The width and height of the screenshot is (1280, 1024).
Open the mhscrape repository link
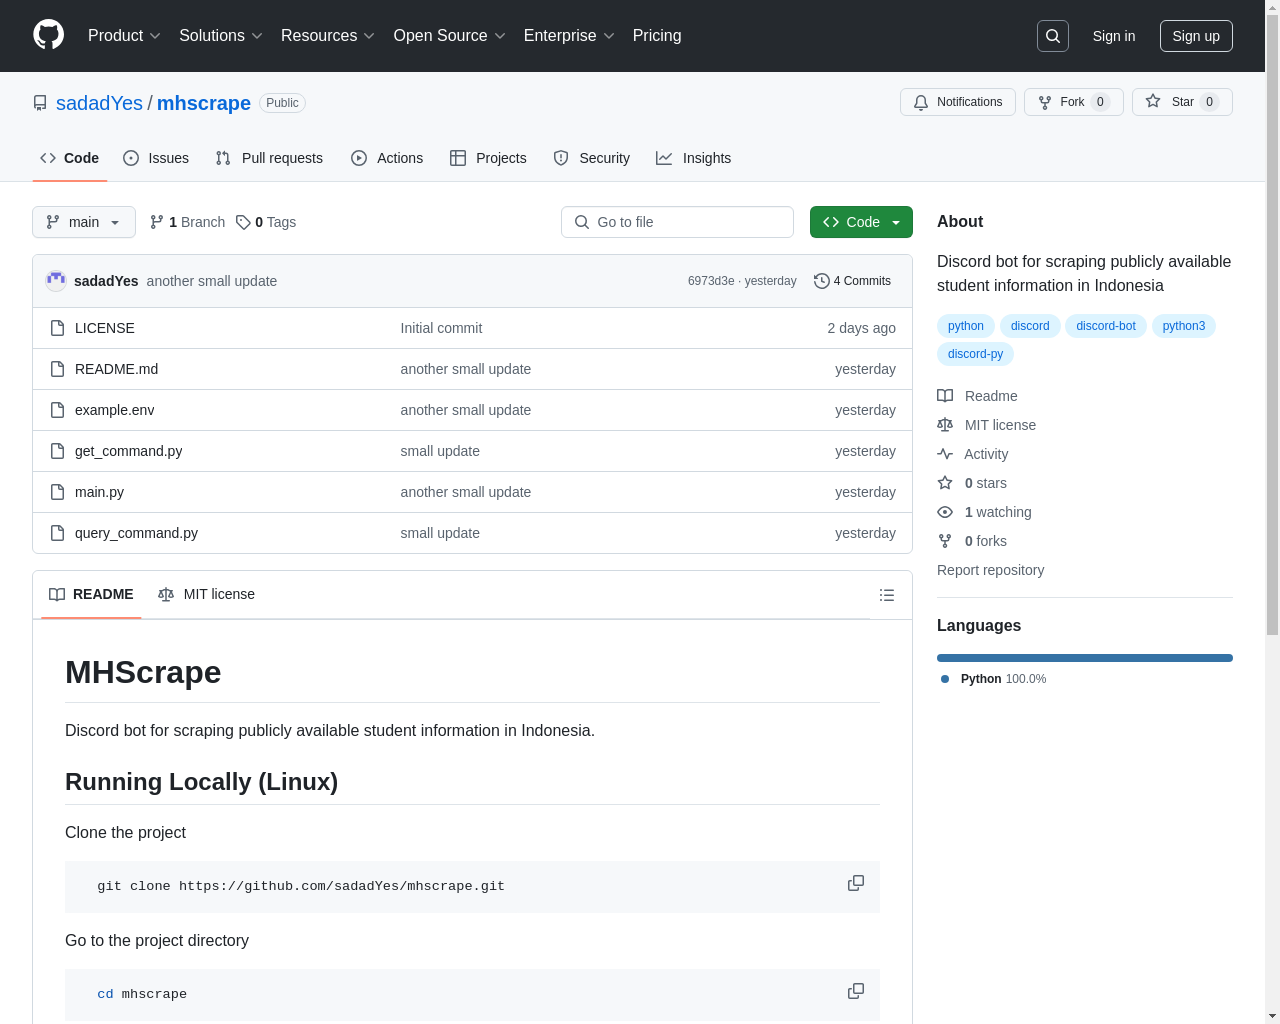tap(204, 103)
